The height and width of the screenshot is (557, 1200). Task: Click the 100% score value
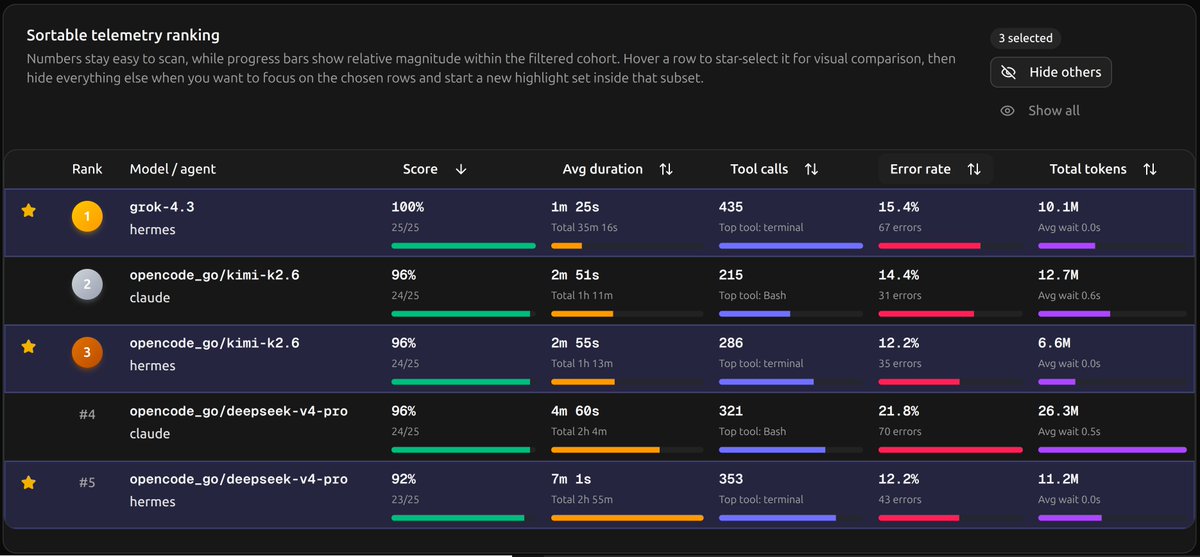click(x=408, y=207)
